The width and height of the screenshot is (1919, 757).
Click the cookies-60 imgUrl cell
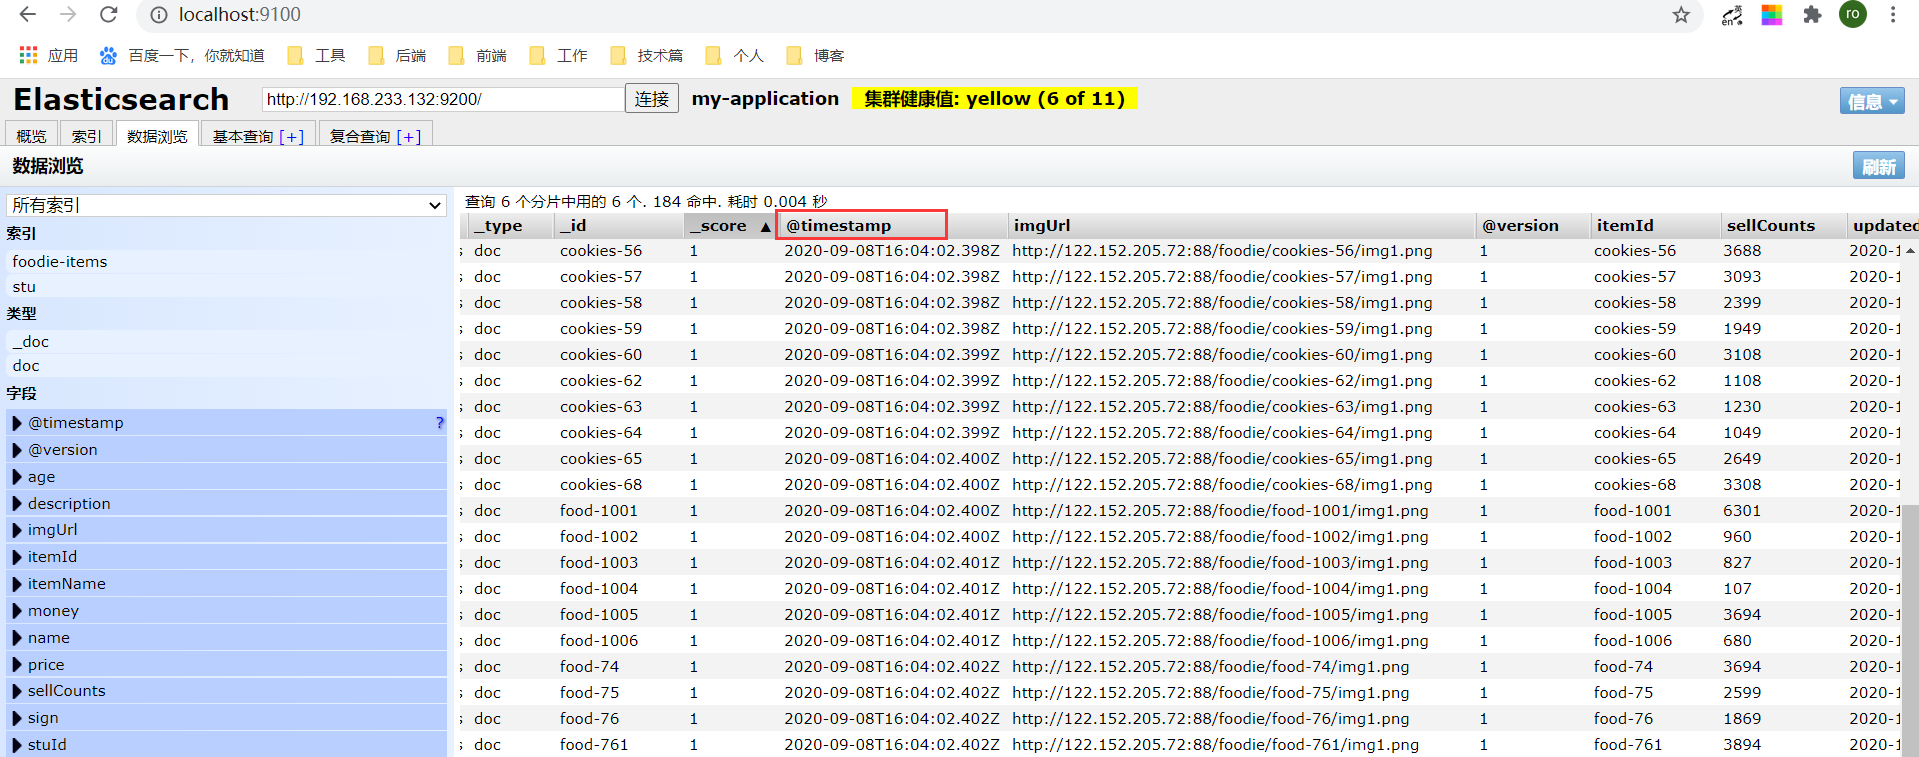tap(1222, 355)
